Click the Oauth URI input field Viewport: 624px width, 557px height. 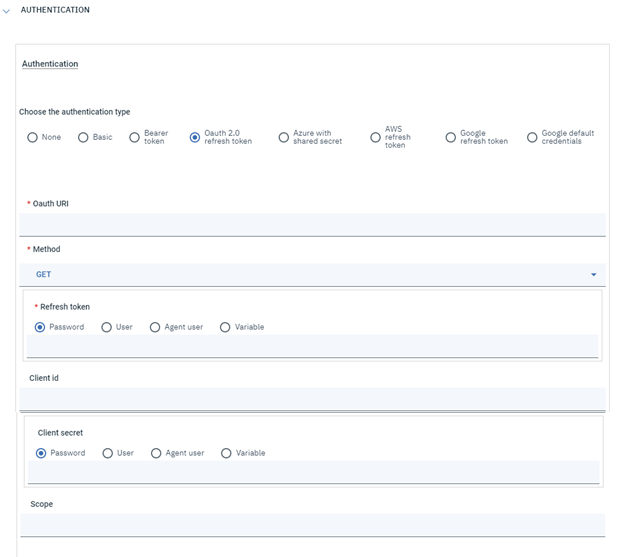click(312, 224)
